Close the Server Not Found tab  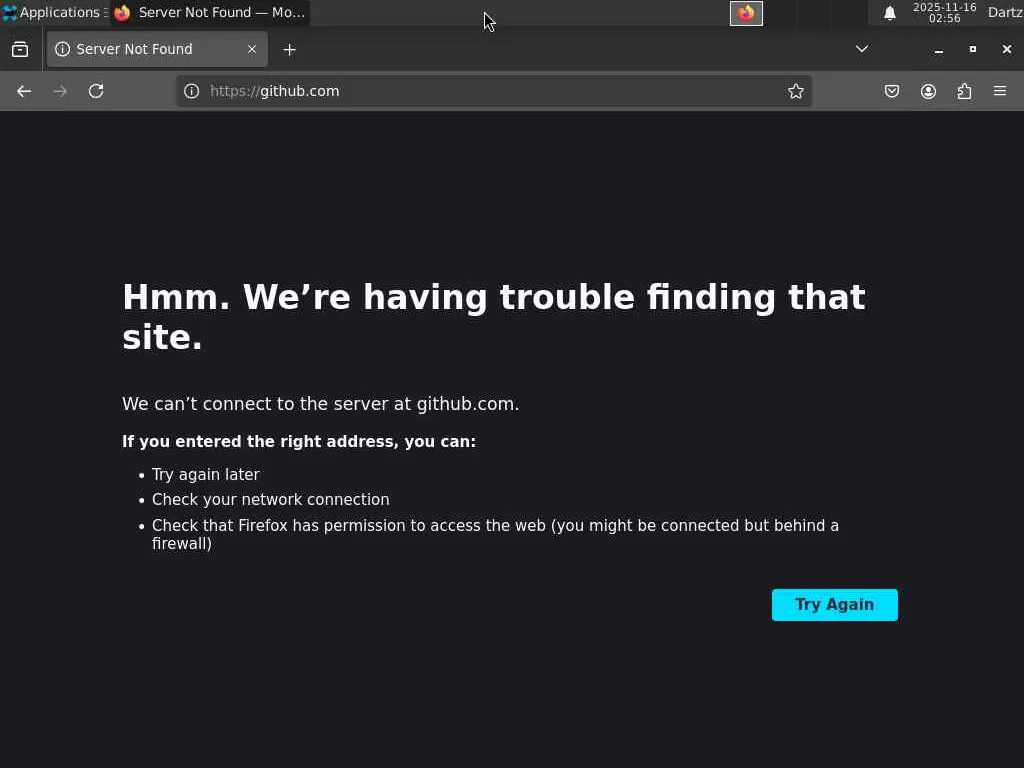tap(252, 49)
